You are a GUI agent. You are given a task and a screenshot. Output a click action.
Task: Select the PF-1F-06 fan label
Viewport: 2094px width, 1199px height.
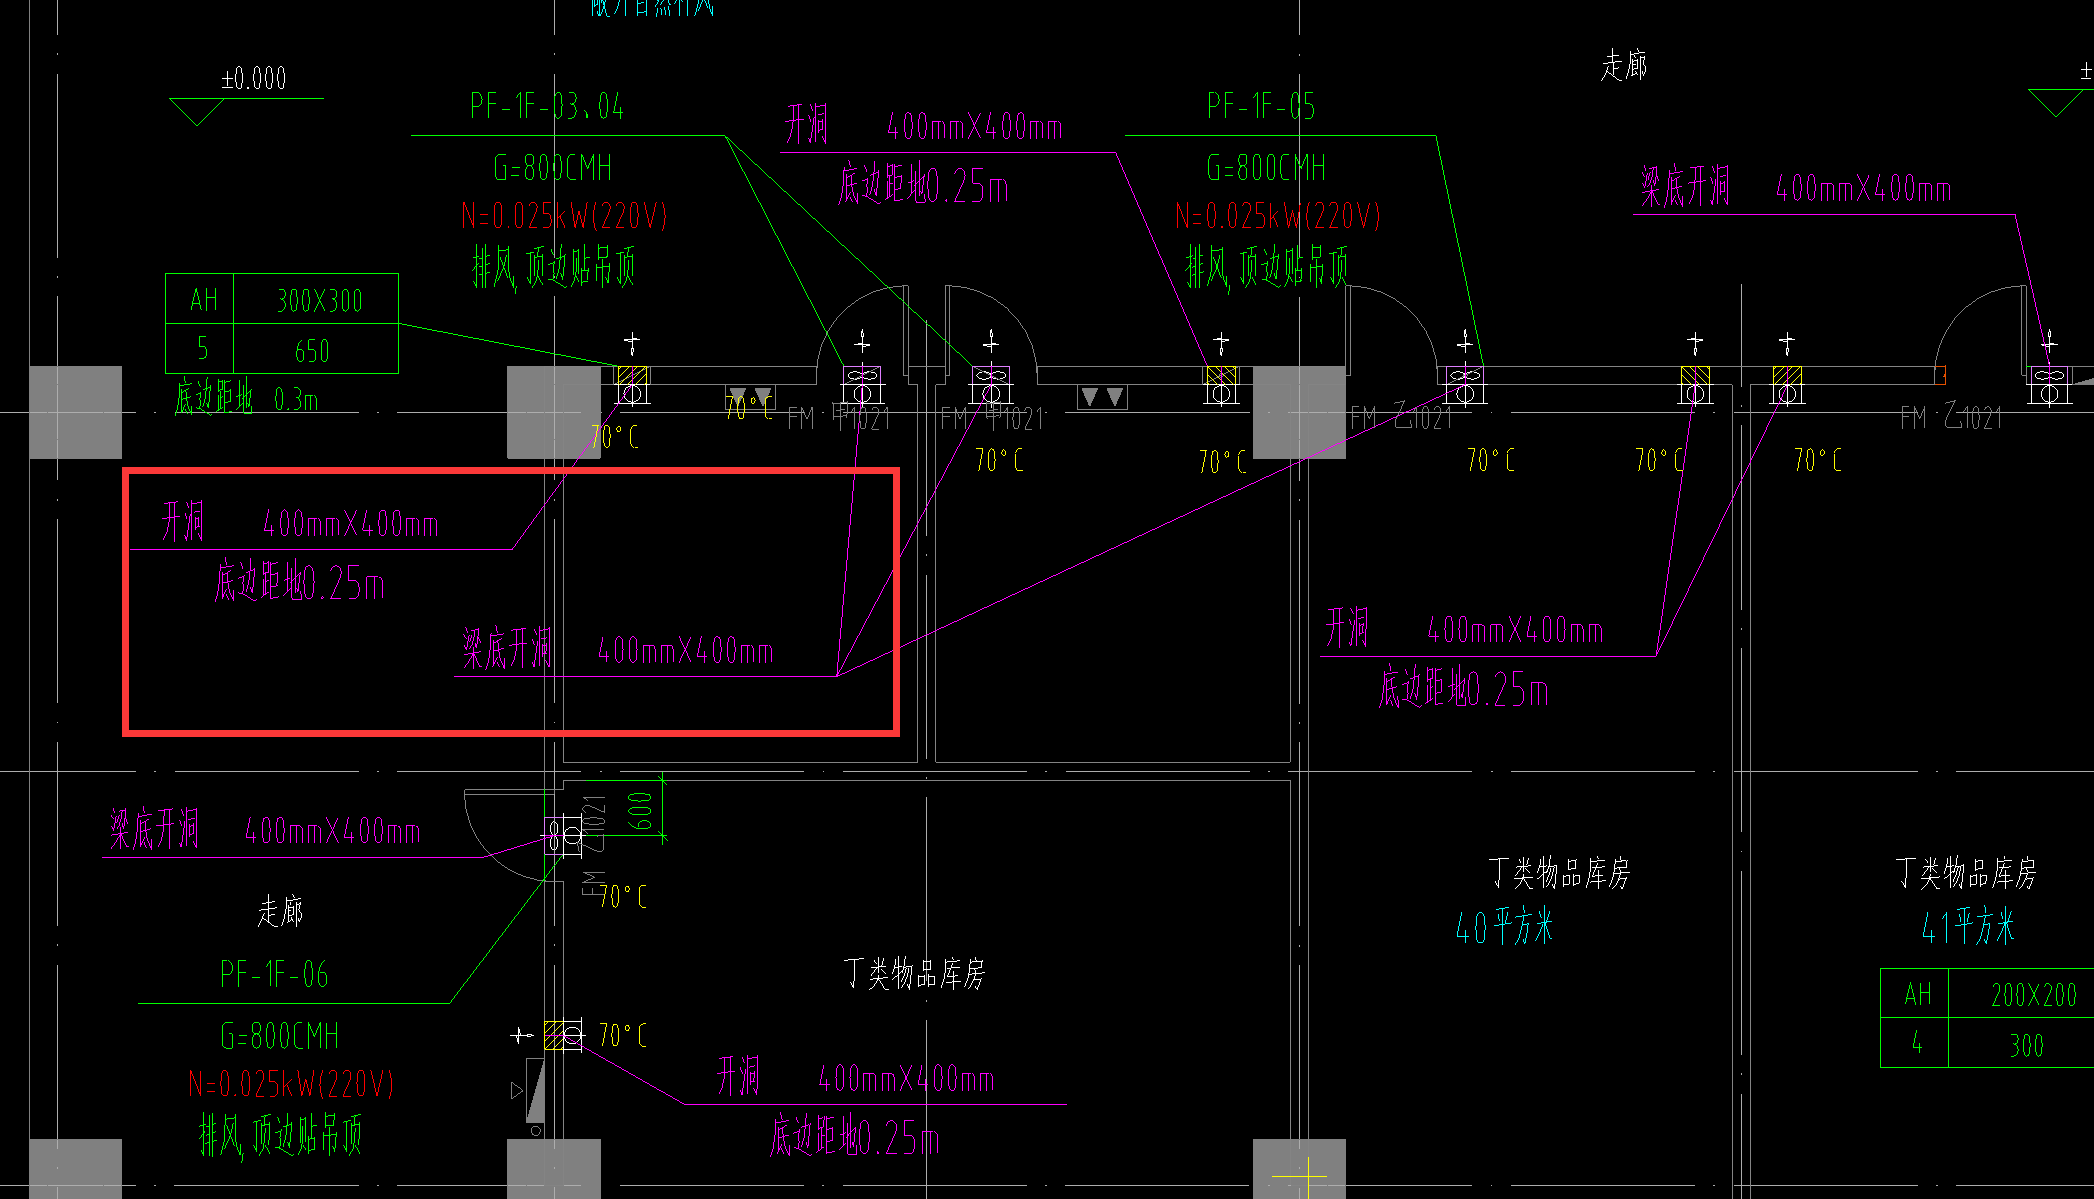(274, 974)
